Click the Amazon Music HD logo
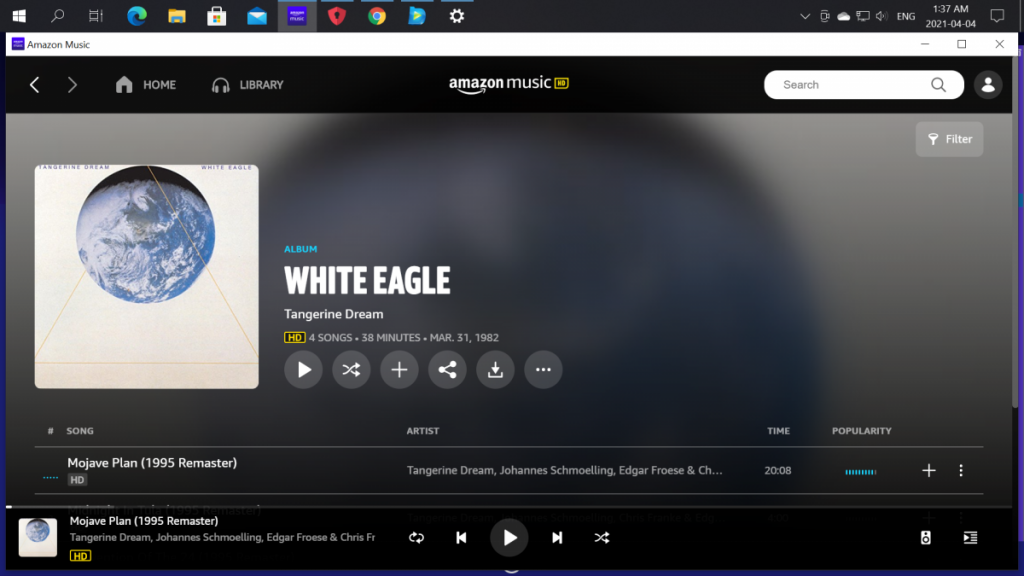 (509, 84)
